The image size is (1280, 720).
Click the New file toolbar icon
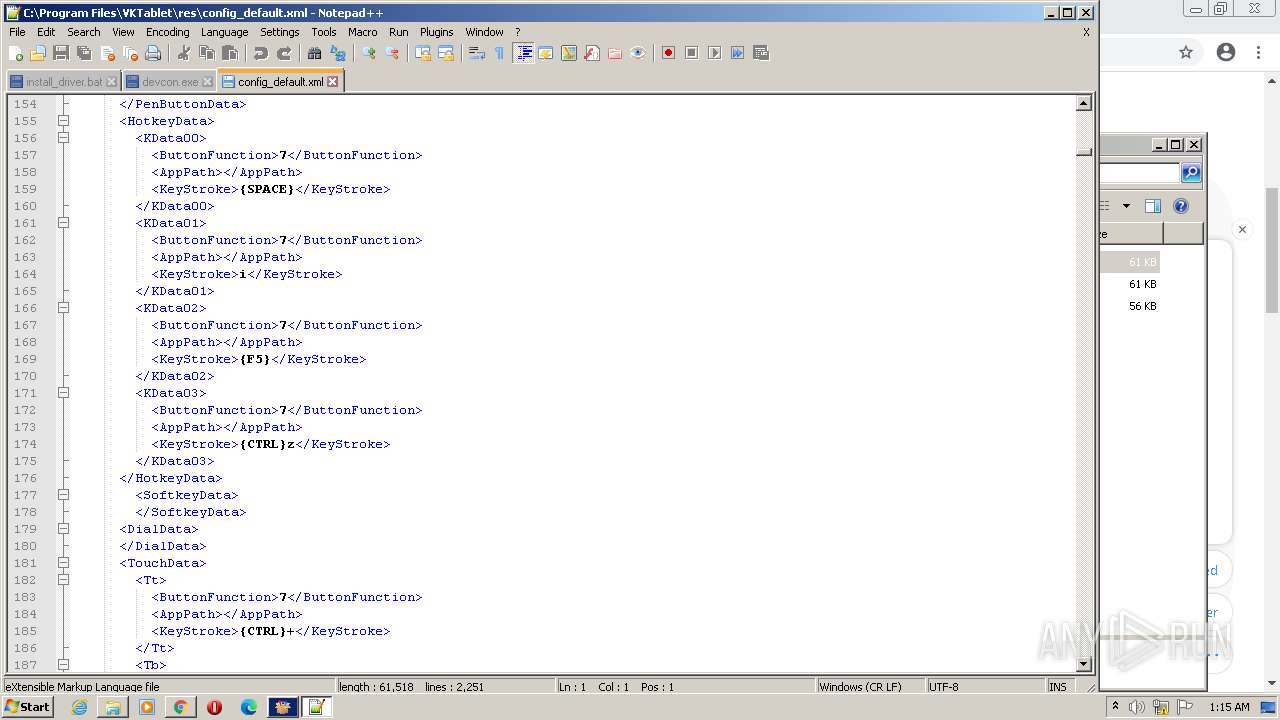point(15,53)
